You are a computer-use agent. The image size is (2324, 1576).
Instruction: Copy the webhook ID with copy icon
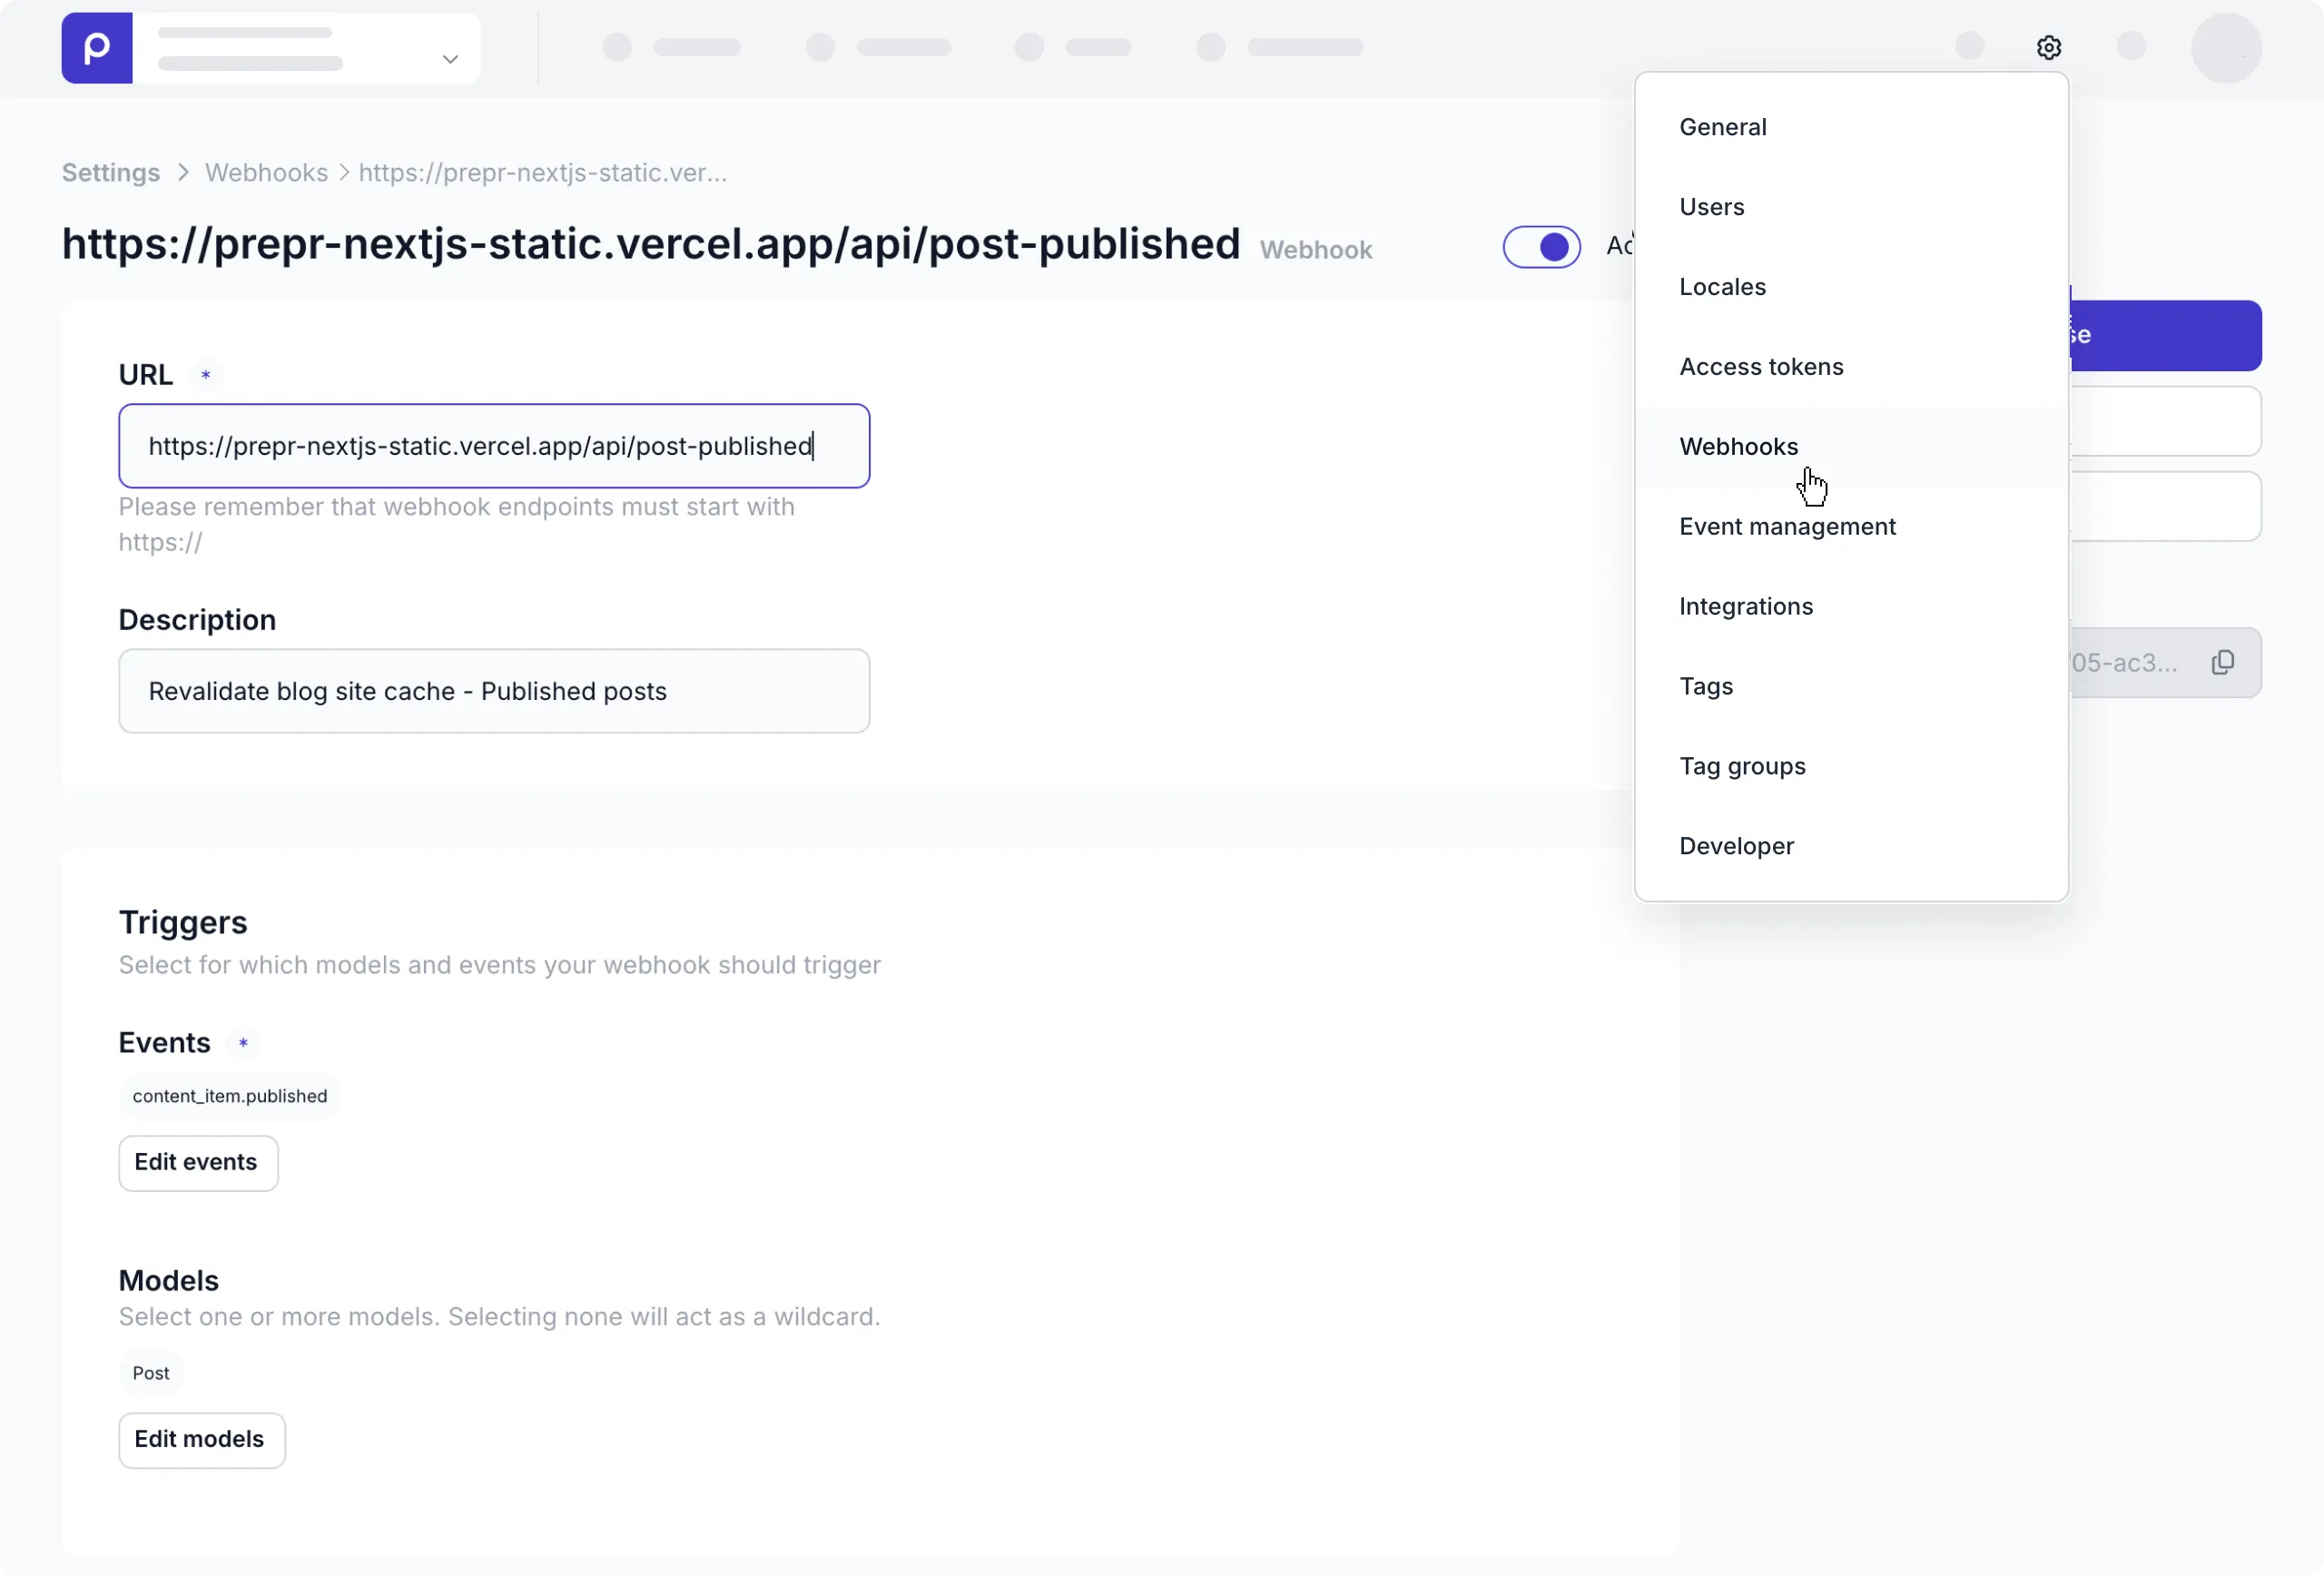point(2222,662)
